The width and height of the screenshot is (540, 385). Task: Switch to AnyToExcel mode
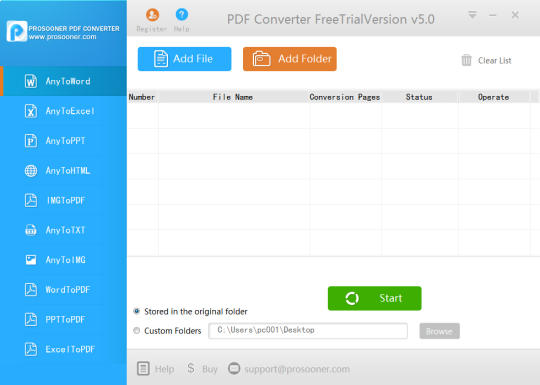(63, 111)
